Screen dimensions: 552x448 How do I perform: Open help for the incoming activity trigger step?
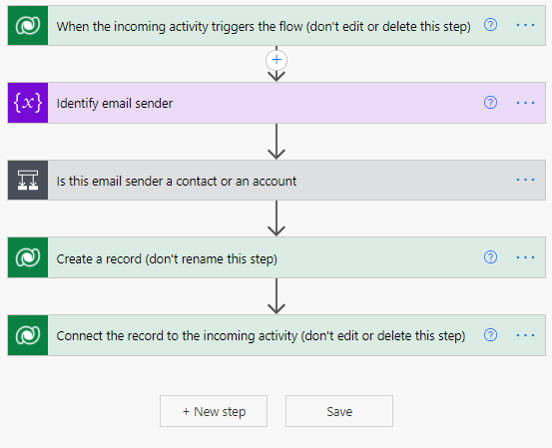pyautogui.click(x=490, y=25)
